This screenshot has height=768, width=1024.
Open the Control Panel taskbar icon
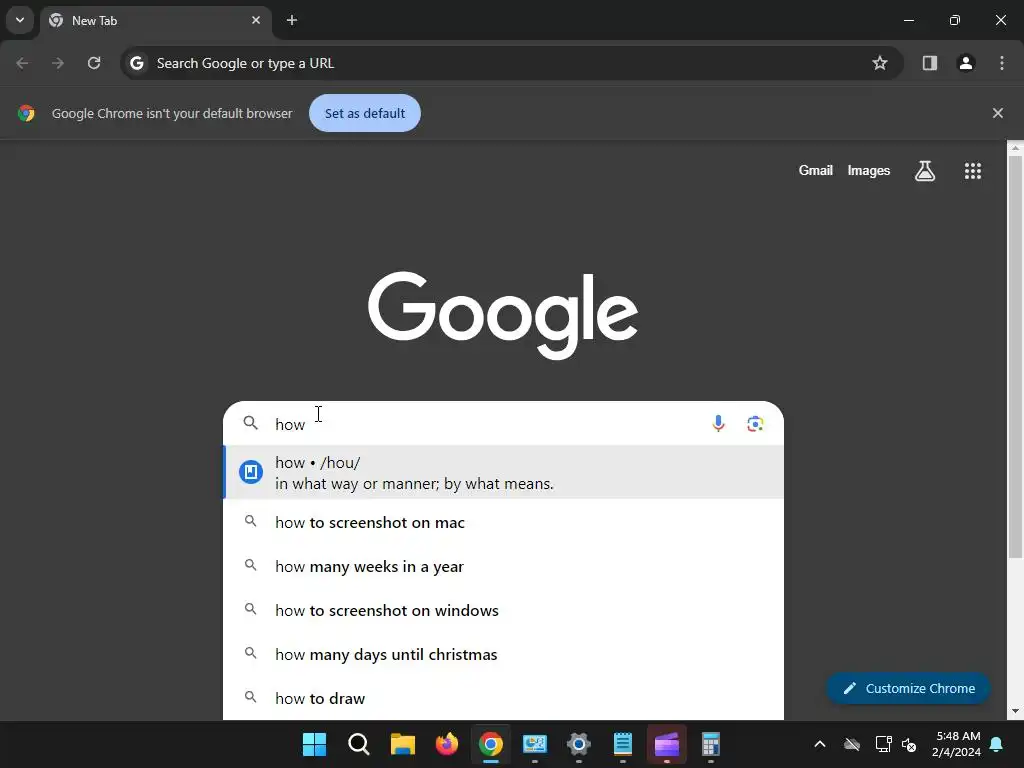click(534, 744)
